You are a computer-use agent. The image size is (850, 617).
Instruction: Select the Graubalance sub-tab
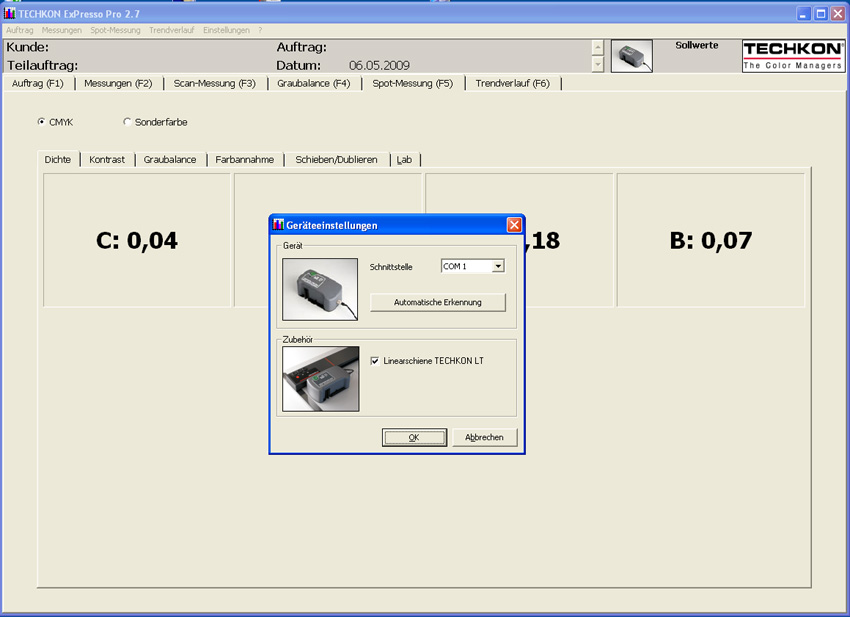[170, 160]
